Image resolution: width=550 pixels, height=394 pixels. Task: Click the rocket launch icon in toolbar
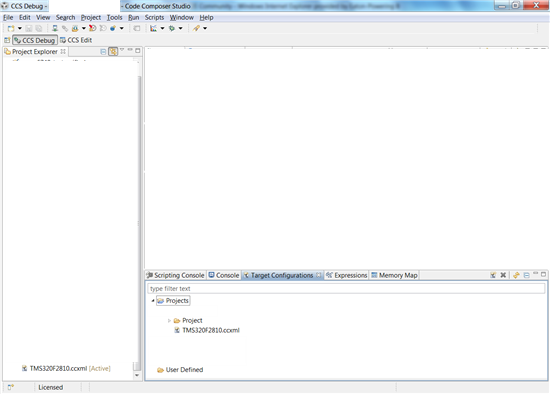pos(196,28)
